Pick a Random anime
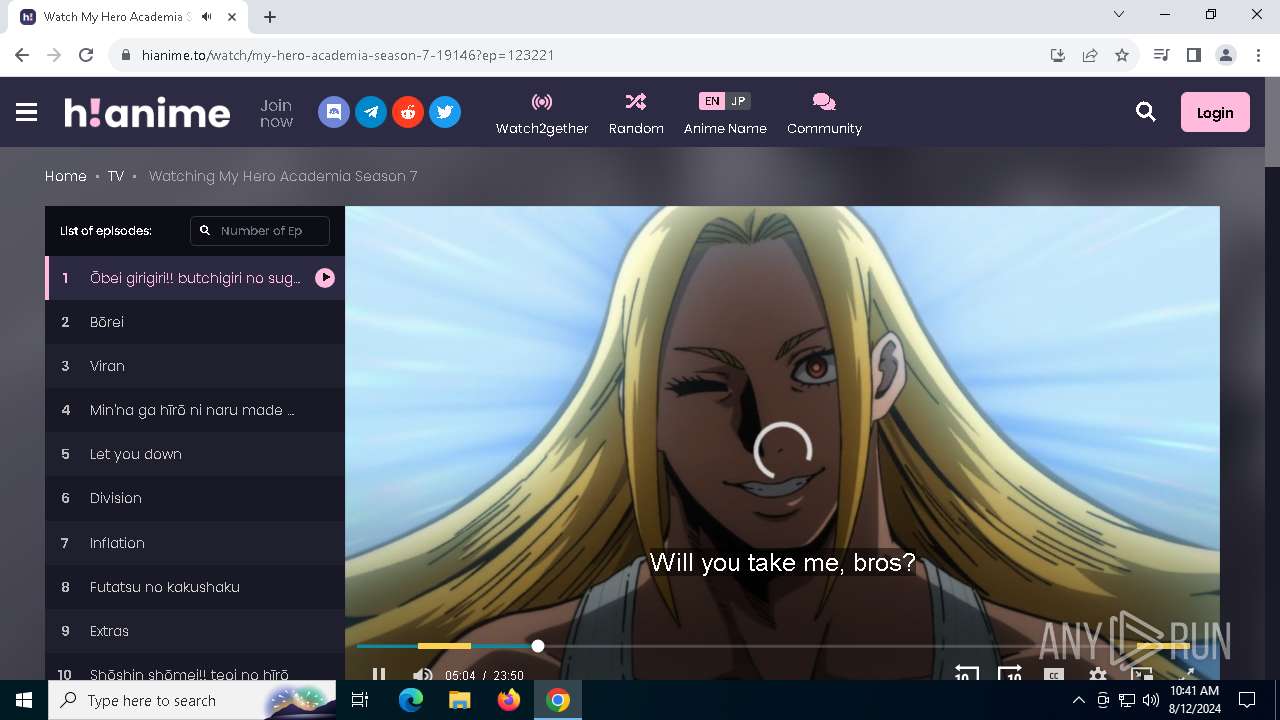1280x720 pixels. 636,114
